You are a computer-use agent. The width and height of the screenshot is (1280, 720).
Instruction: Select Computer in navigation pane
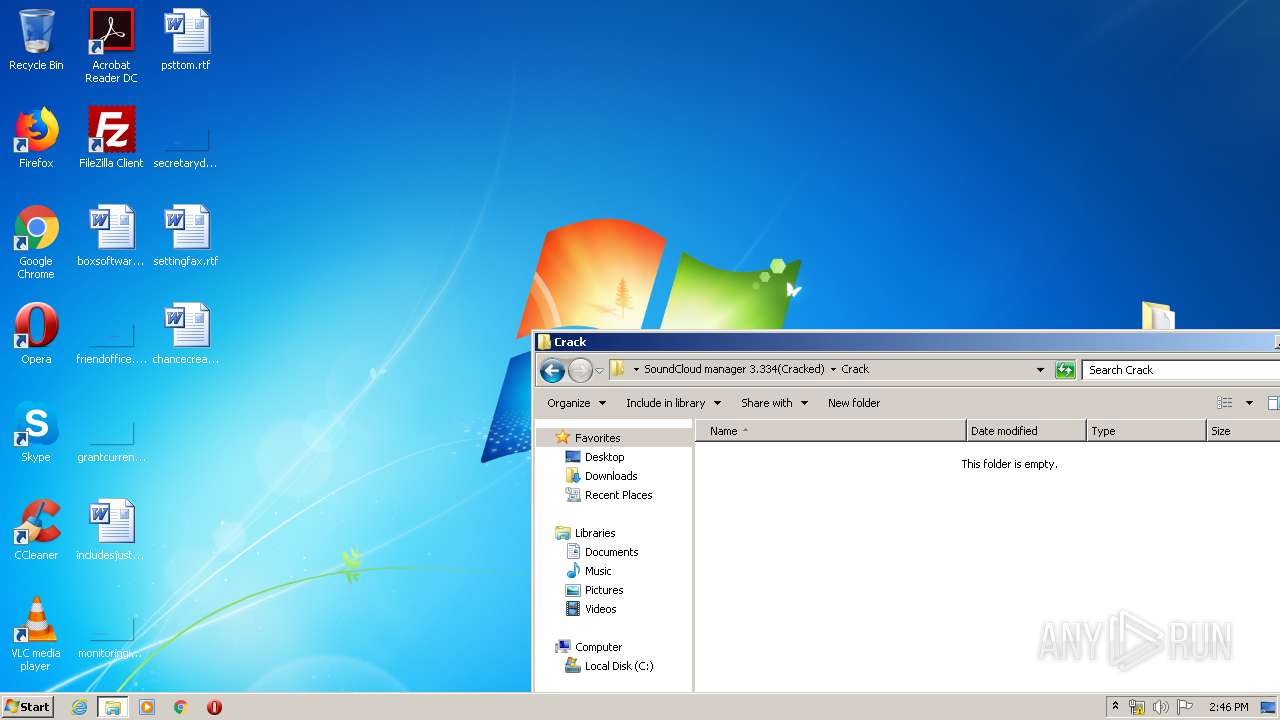click(x=598, y=647)
